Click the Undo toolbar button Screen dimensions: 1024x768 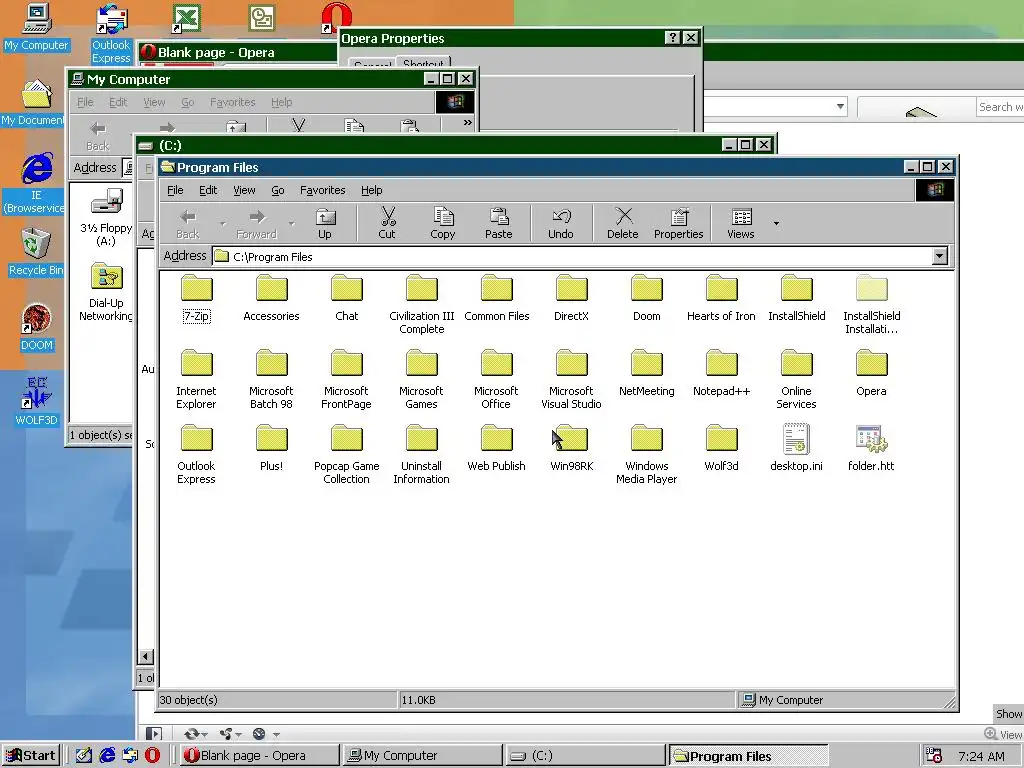pyautogui.click(x=560, y=223)
